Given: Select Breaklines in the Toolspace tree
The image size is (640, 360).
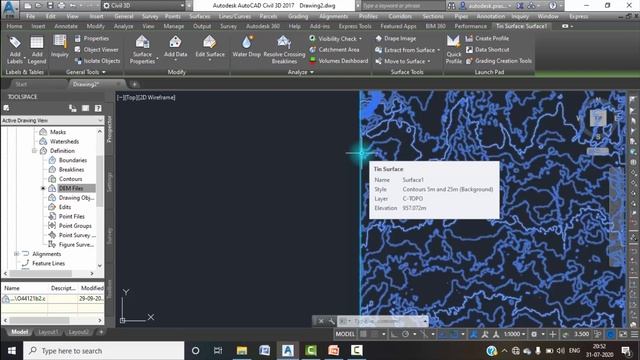Looking at the screenshot, I should (71, 169).
